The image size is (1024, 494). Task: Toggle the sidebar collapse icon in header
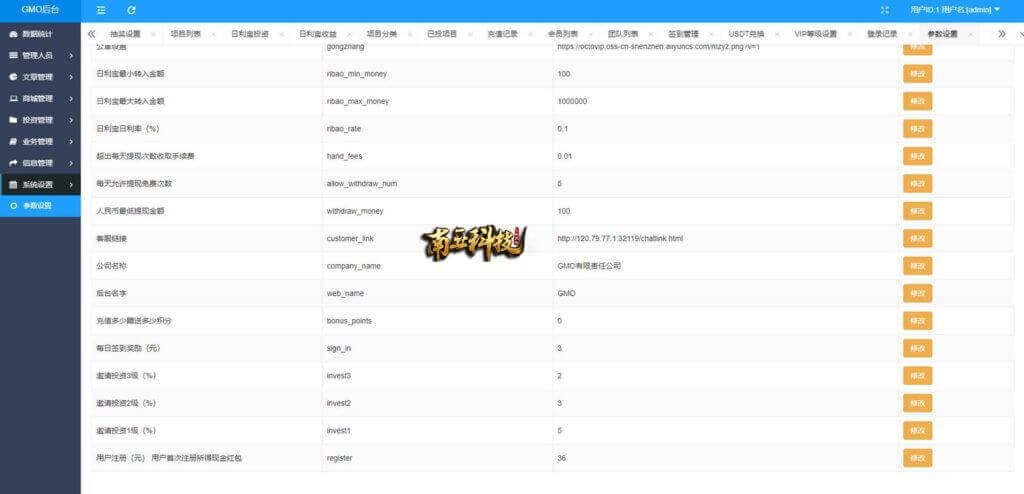pyautogui.click(x=101, y=9)
